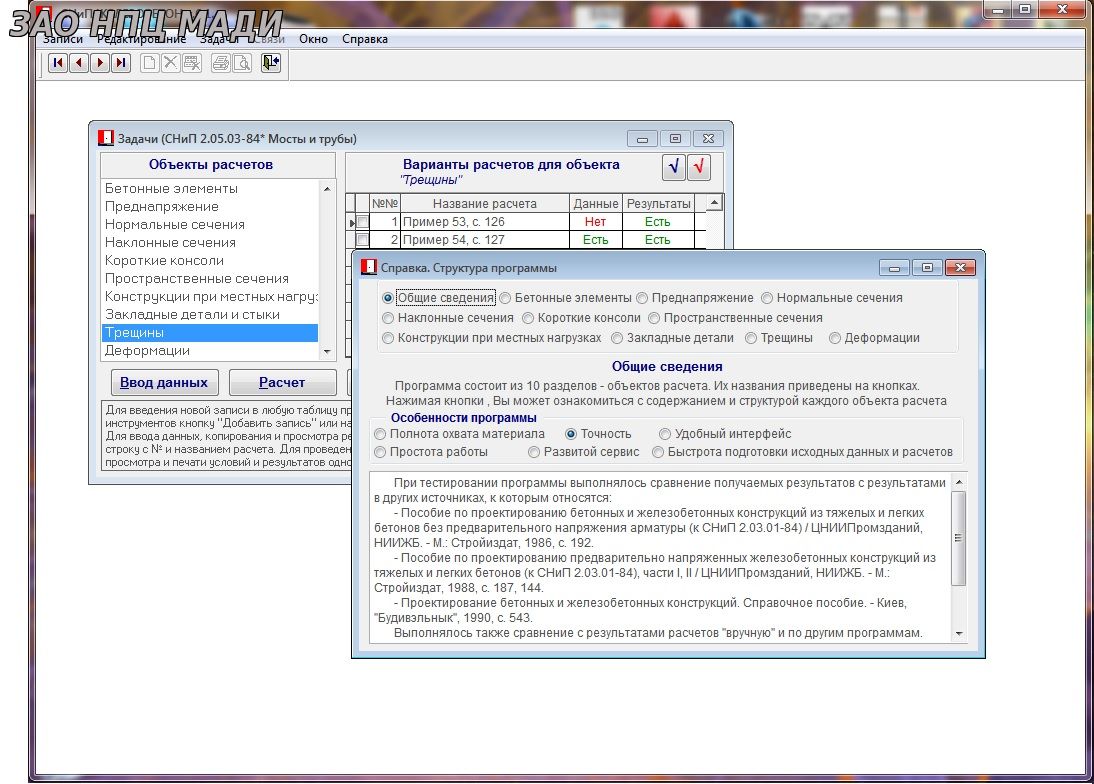Image resolution: width=1094 pixels, height=784 pixels.
Task: Open the Окно menu
Action: (313, 39)
